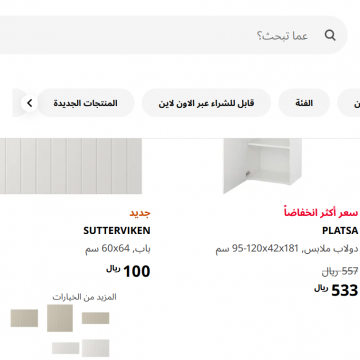360x360 pixels.
Task: Click the PLATSA white wardrobe product image
Action: pos(263,166)
